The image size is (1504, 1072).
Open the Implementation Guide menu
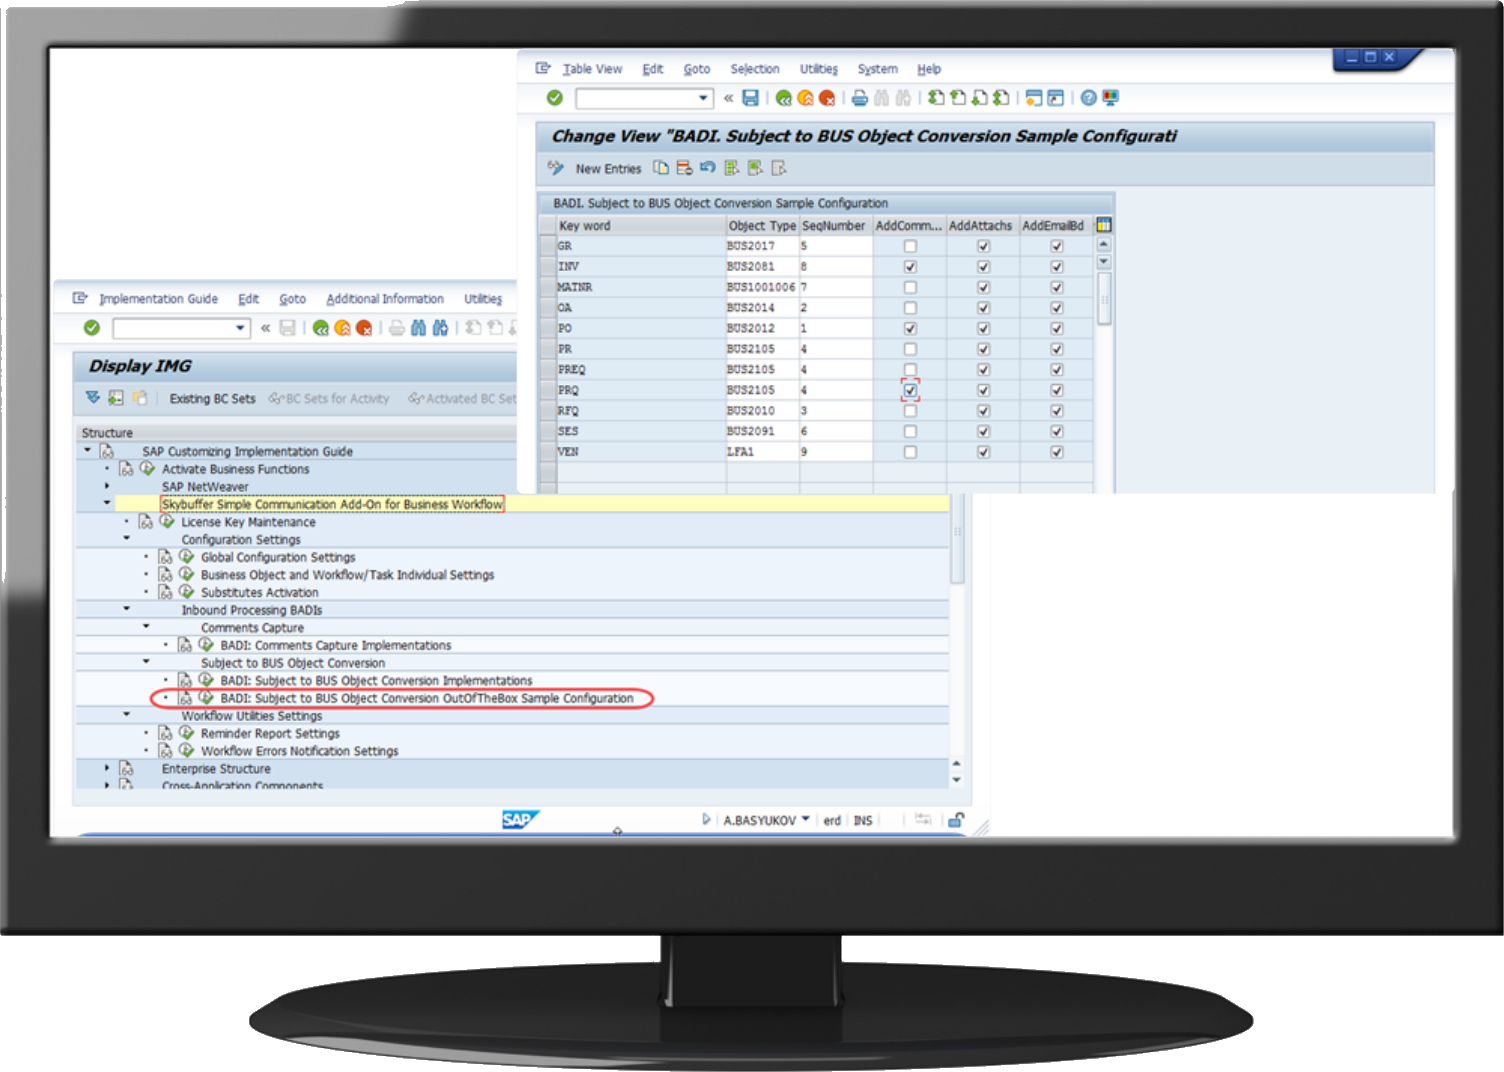pos(158,299)
